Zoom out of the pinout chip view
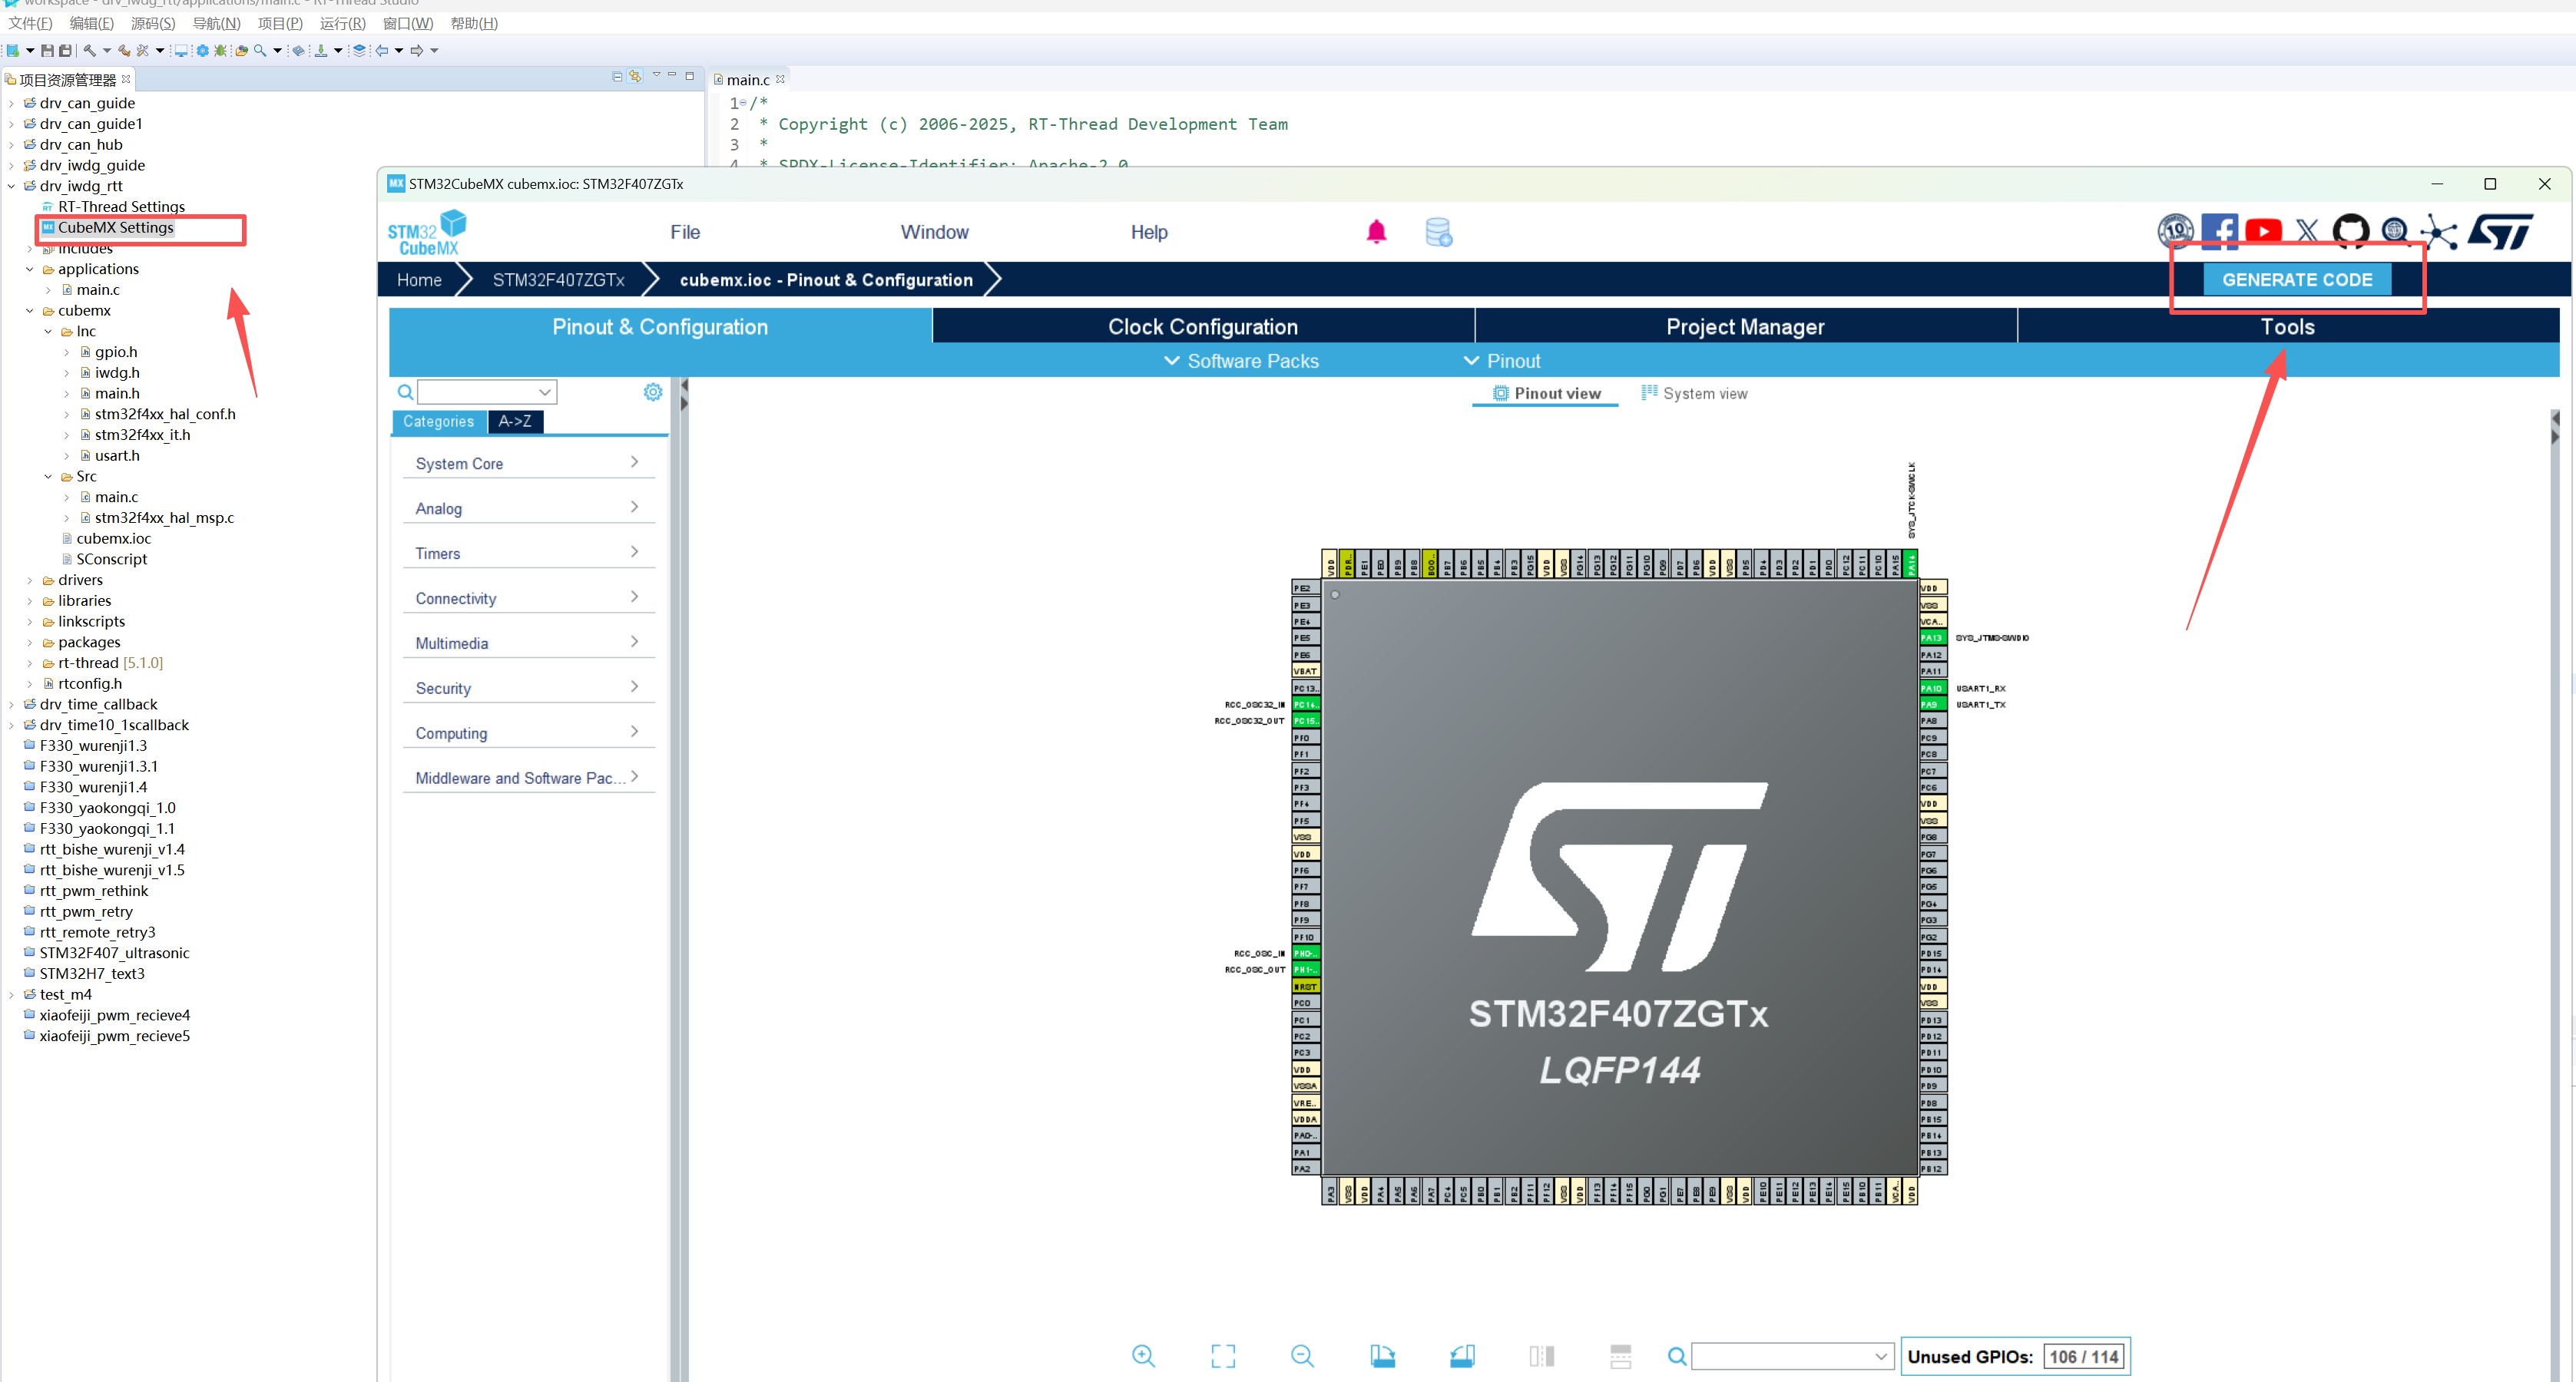2576x1382 pixels. click(1302, 1355)
